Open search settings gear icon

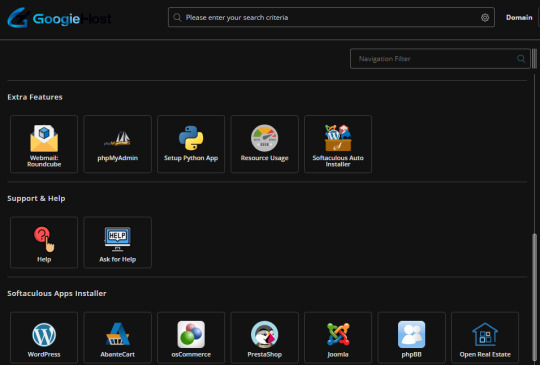click(x=485, y=18)
